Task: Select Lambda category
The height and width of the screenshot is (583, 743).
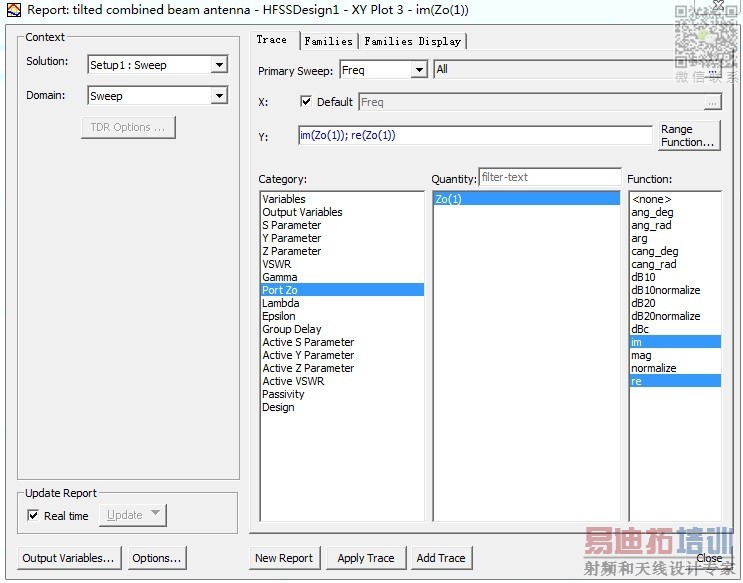Action: point(342,303)
